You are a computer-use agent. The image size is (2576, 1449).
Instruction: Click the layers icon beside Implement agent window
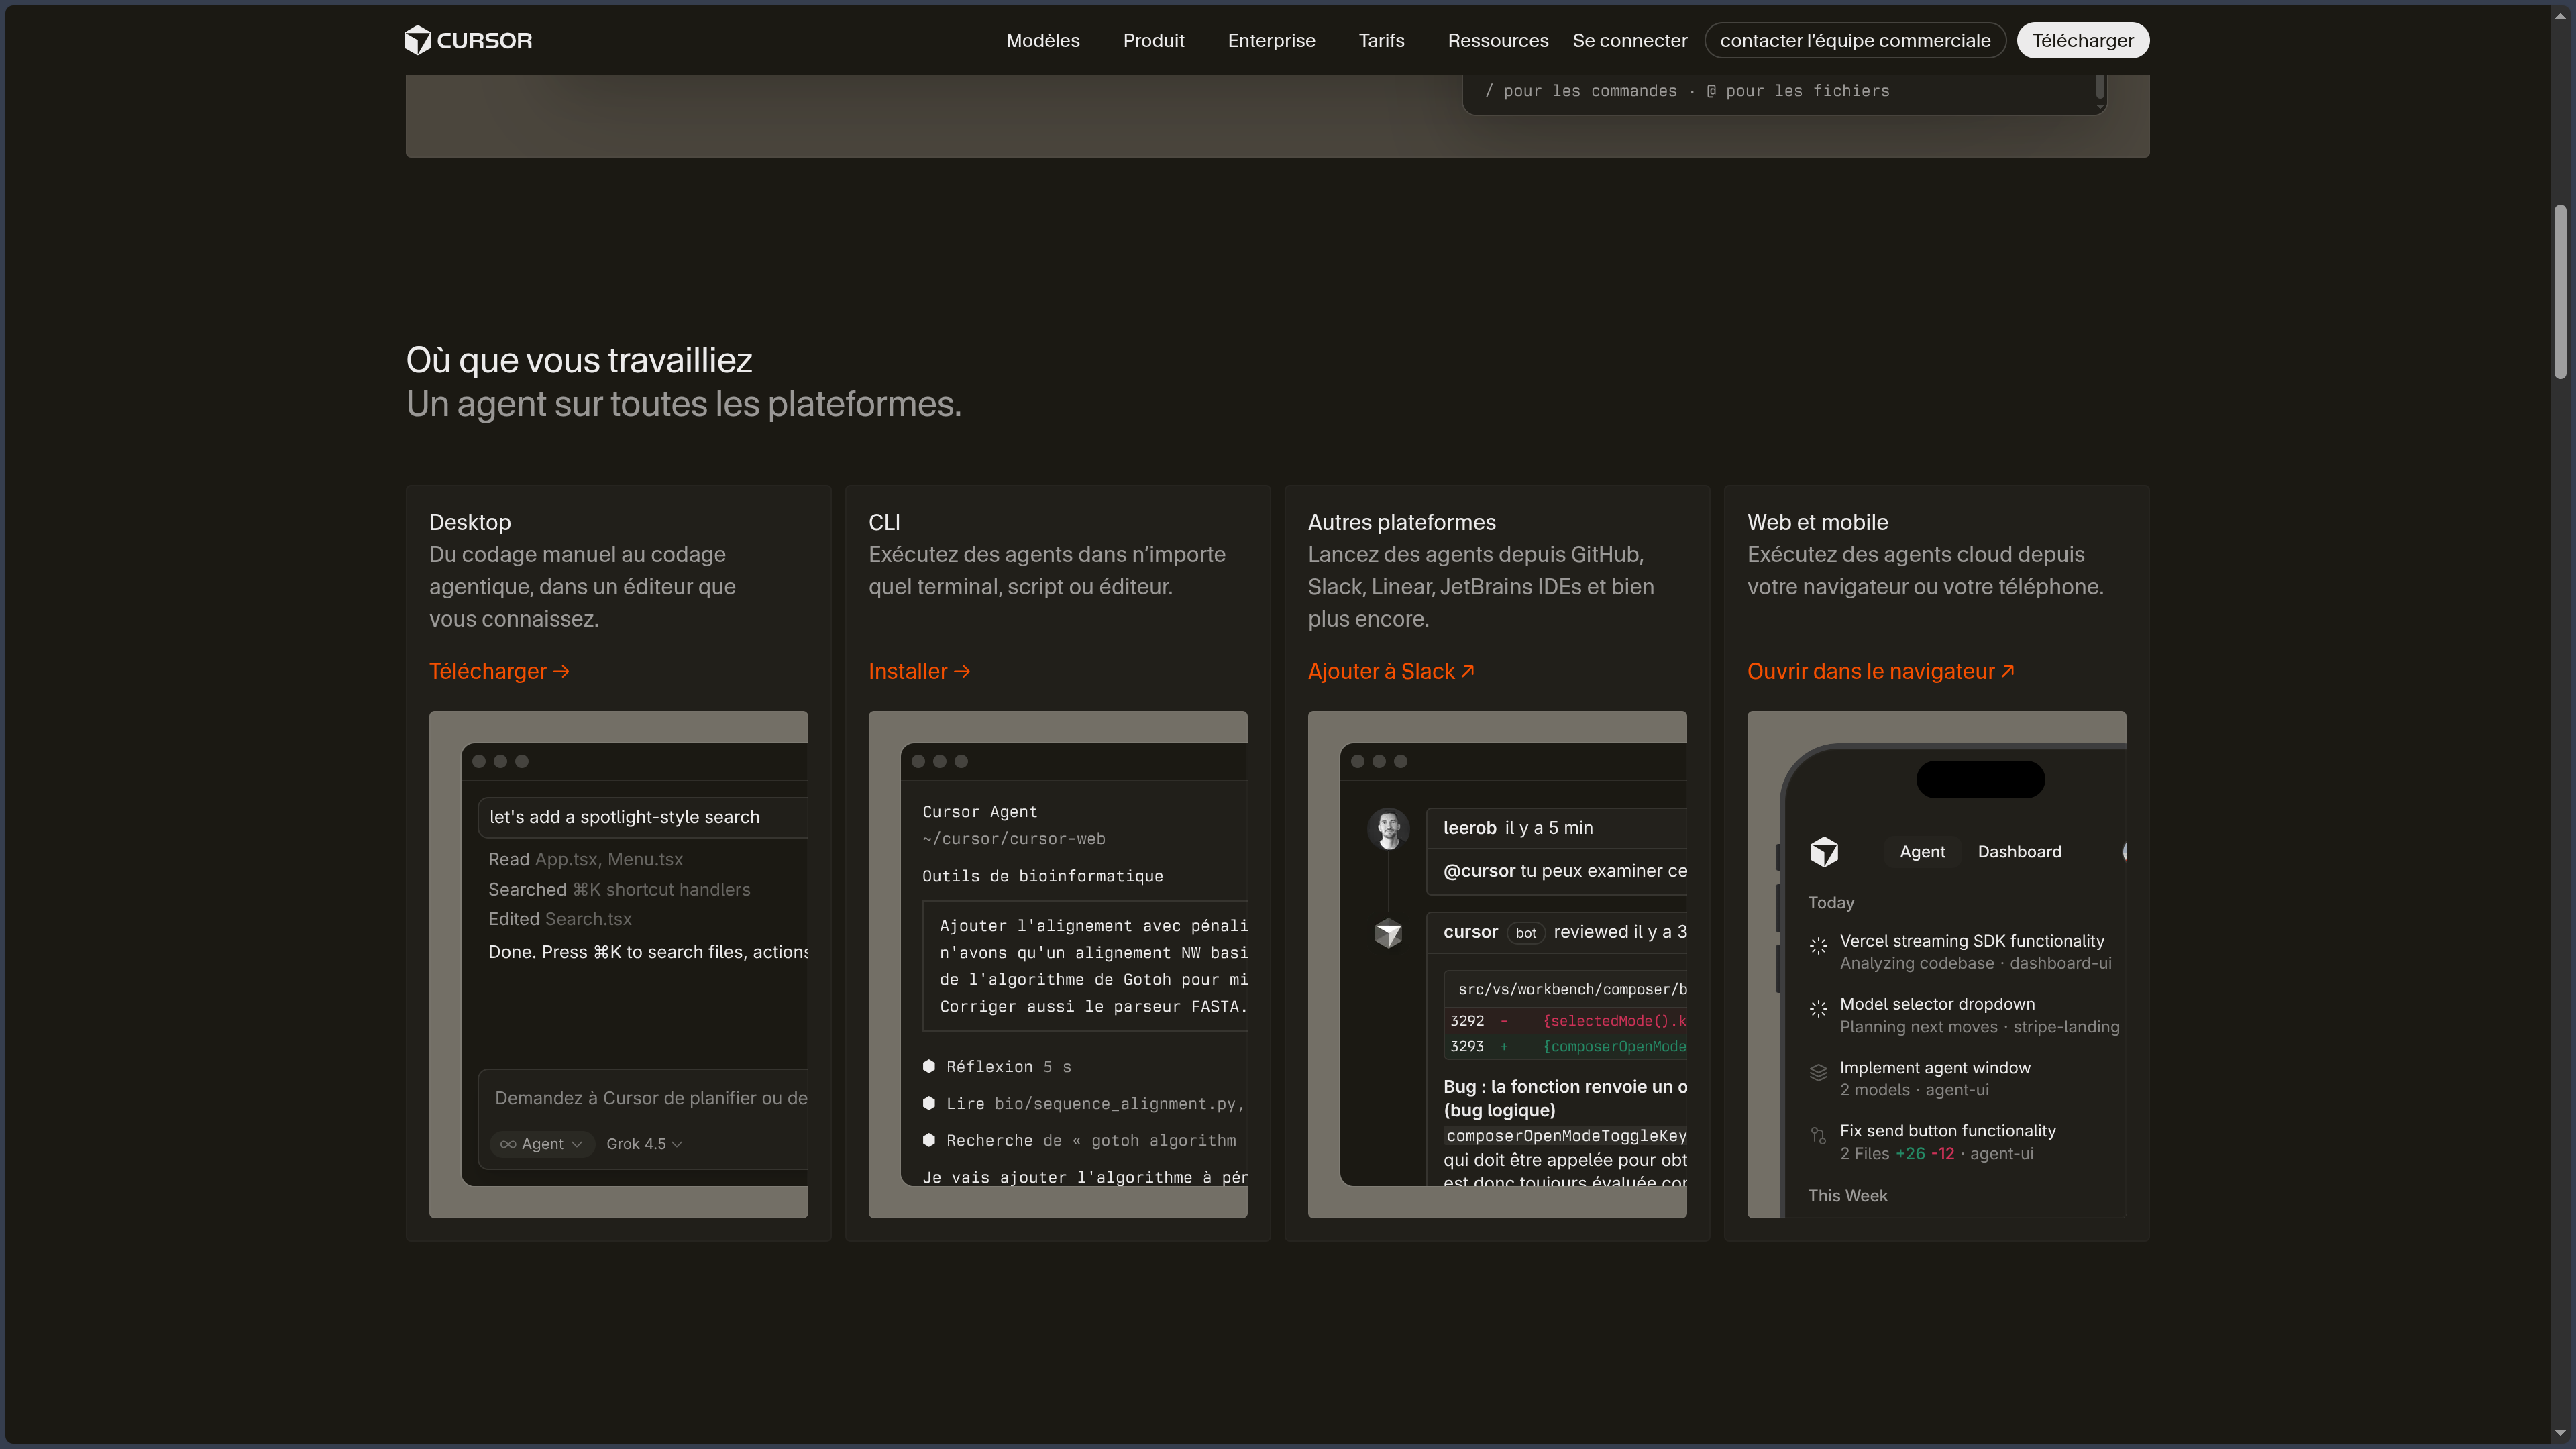click(1818, 1072)
